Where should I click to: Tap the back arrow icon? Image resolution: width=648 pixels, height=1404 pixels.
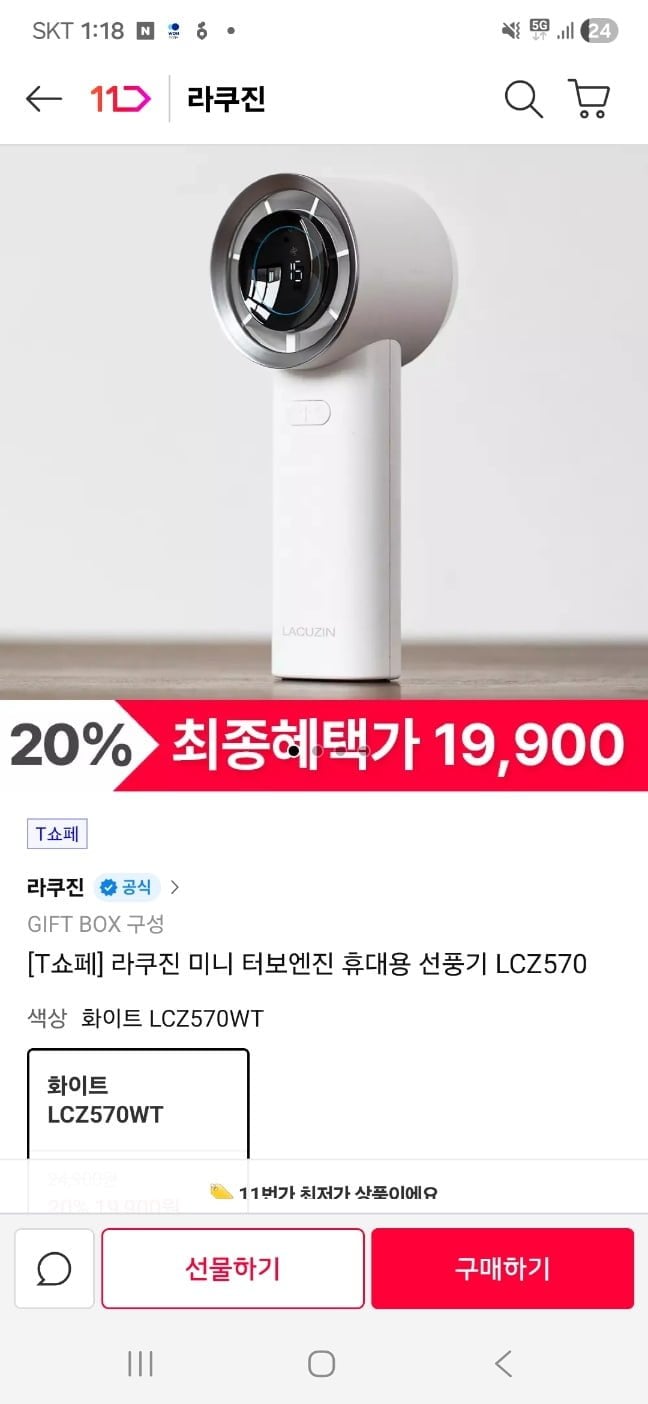(x=44, y=99)
